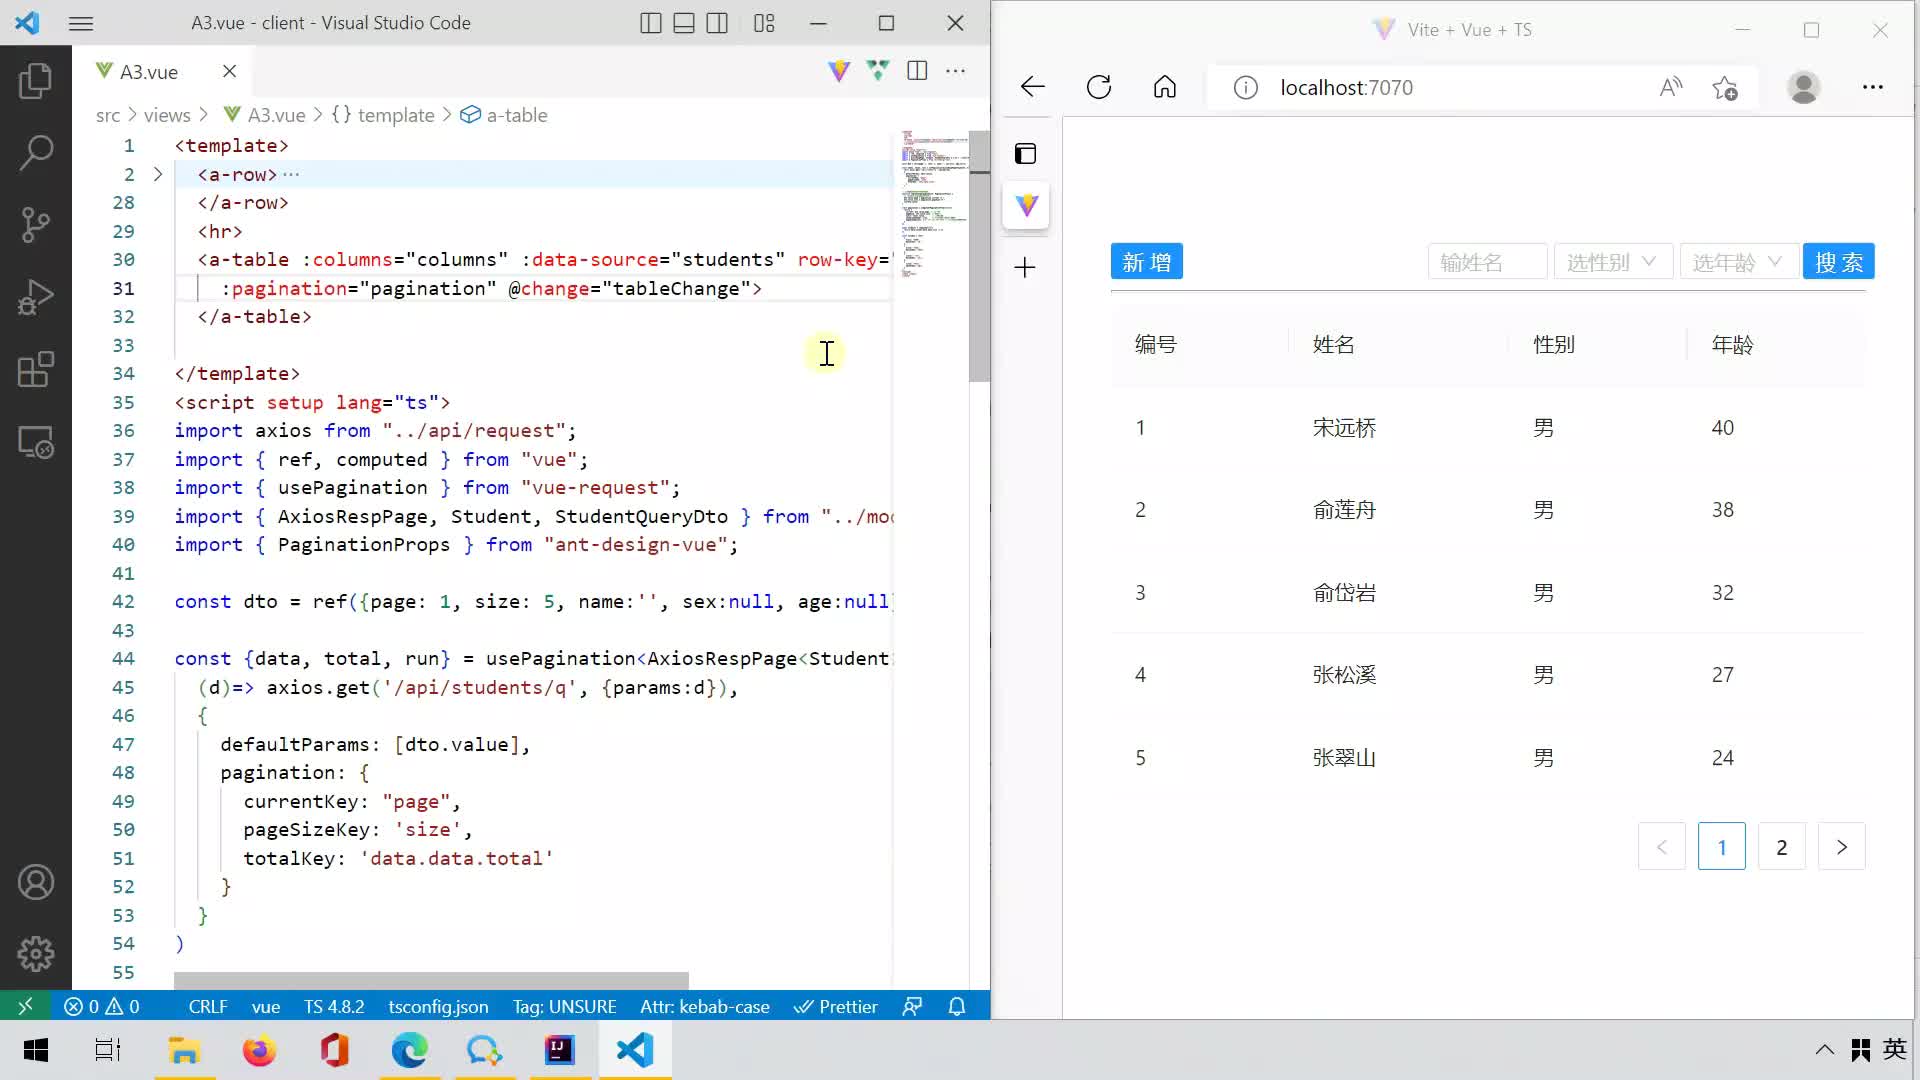Open the editor More Actions menu
The image size is (1920, 1080).
coord(956,70)
